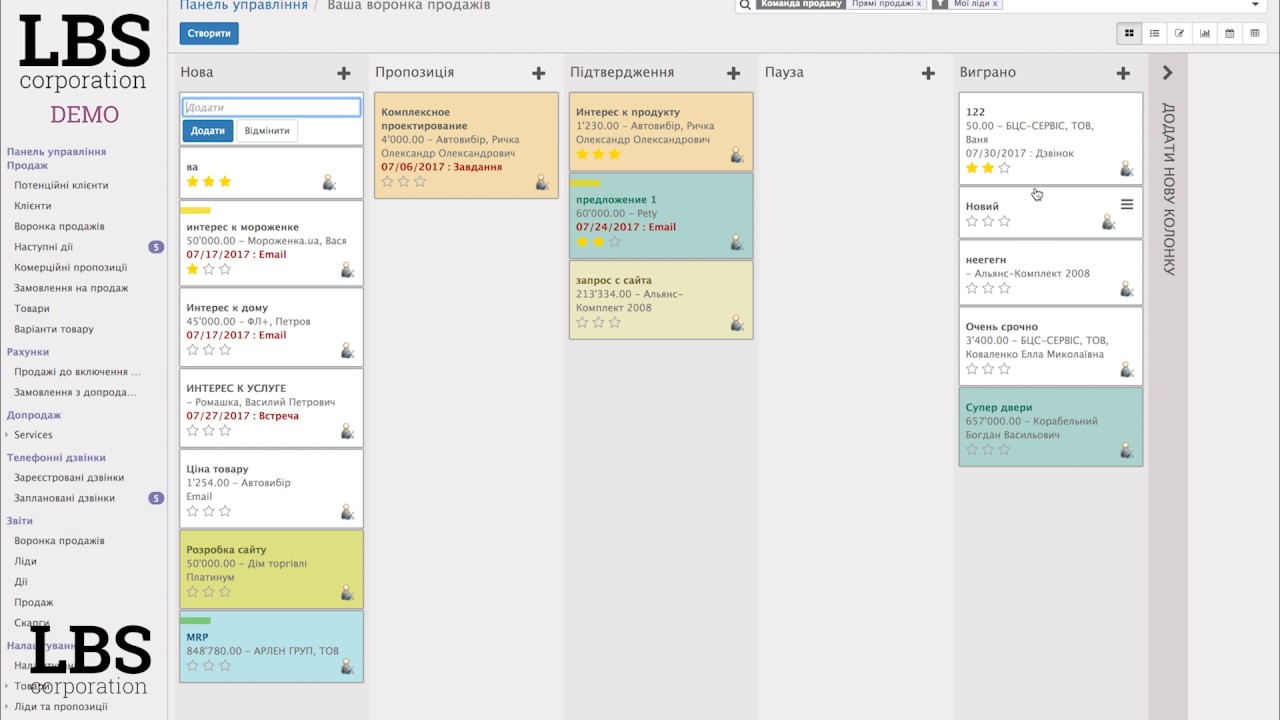1280x720 pixels.
Task: Add a card to the Нова column
Action: pyautogui.click(x=344, y=73)
